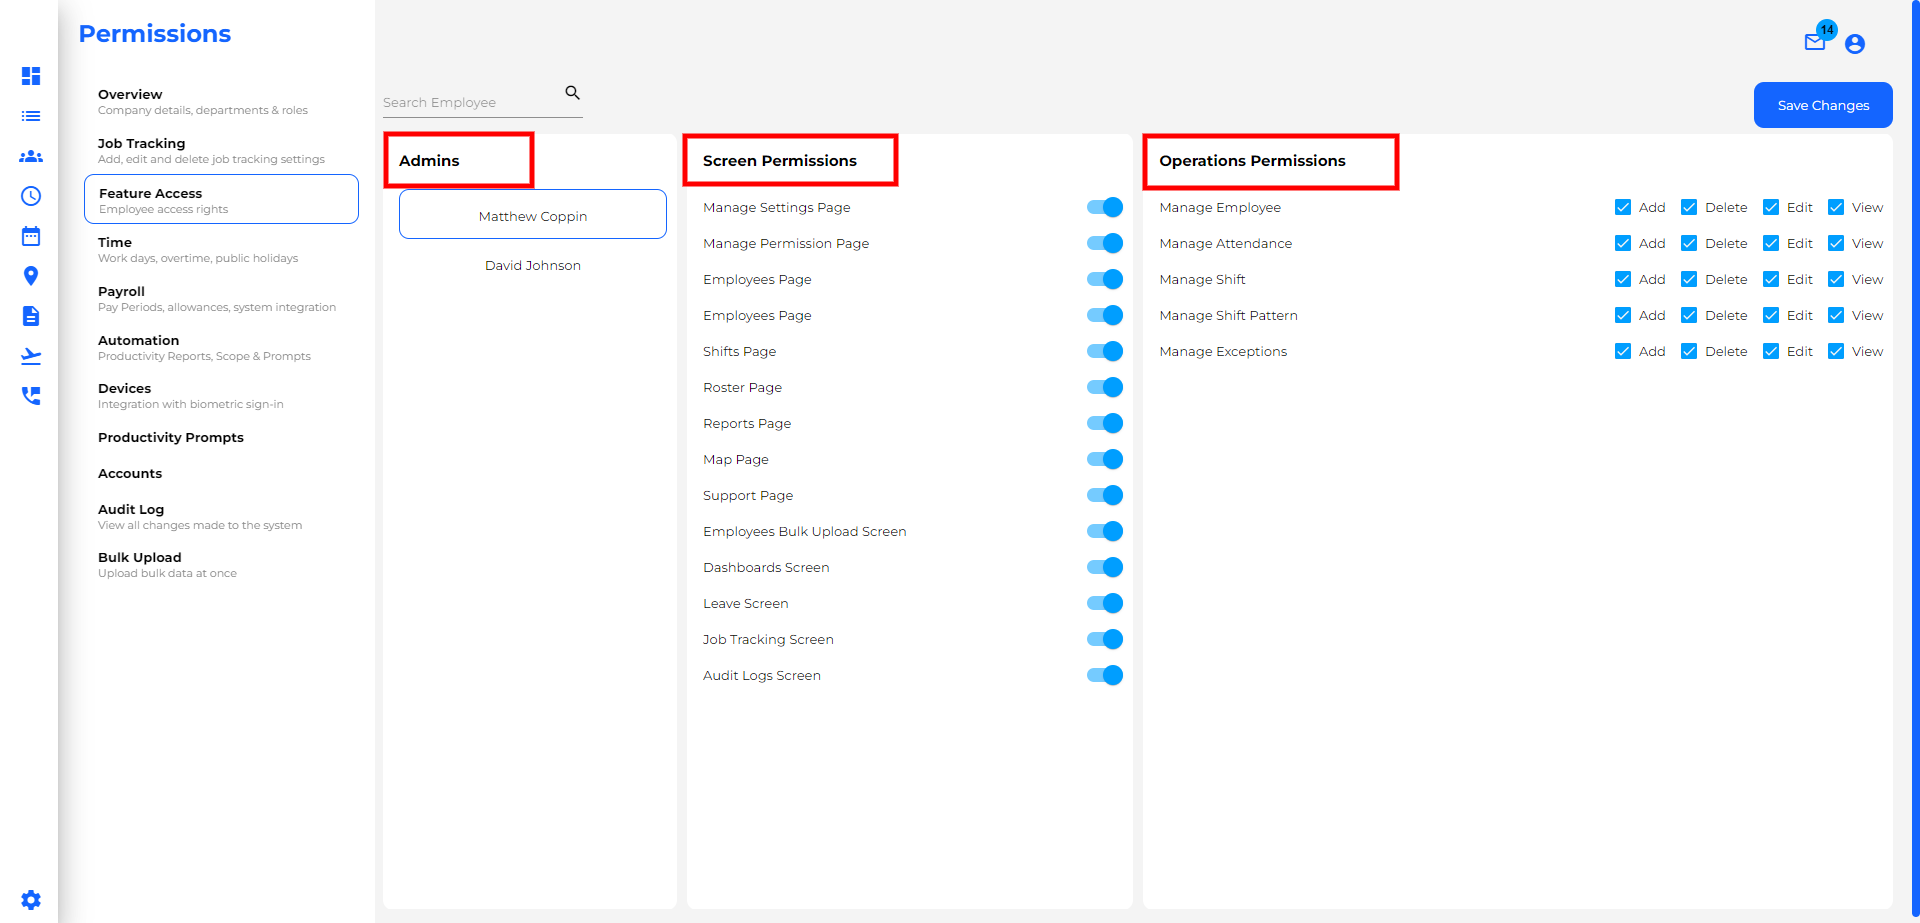Uncheck Delete permission for Manage Attendance
Screen dimensions: 1920x923
point(1690,243)
